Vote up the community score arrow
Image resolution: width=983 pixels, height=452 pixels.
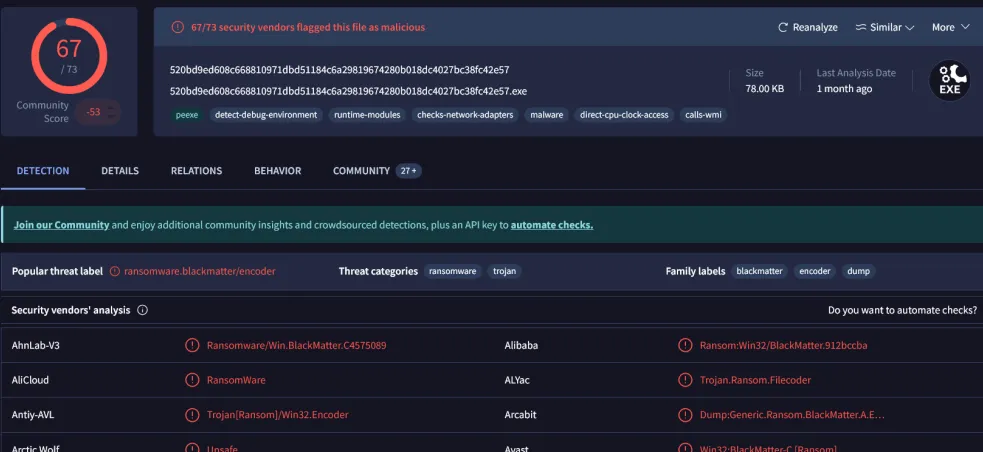(111, 108)
